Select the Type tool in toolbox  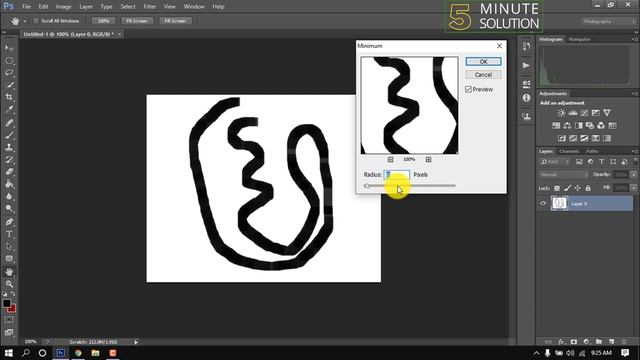(x=9, y=234)
